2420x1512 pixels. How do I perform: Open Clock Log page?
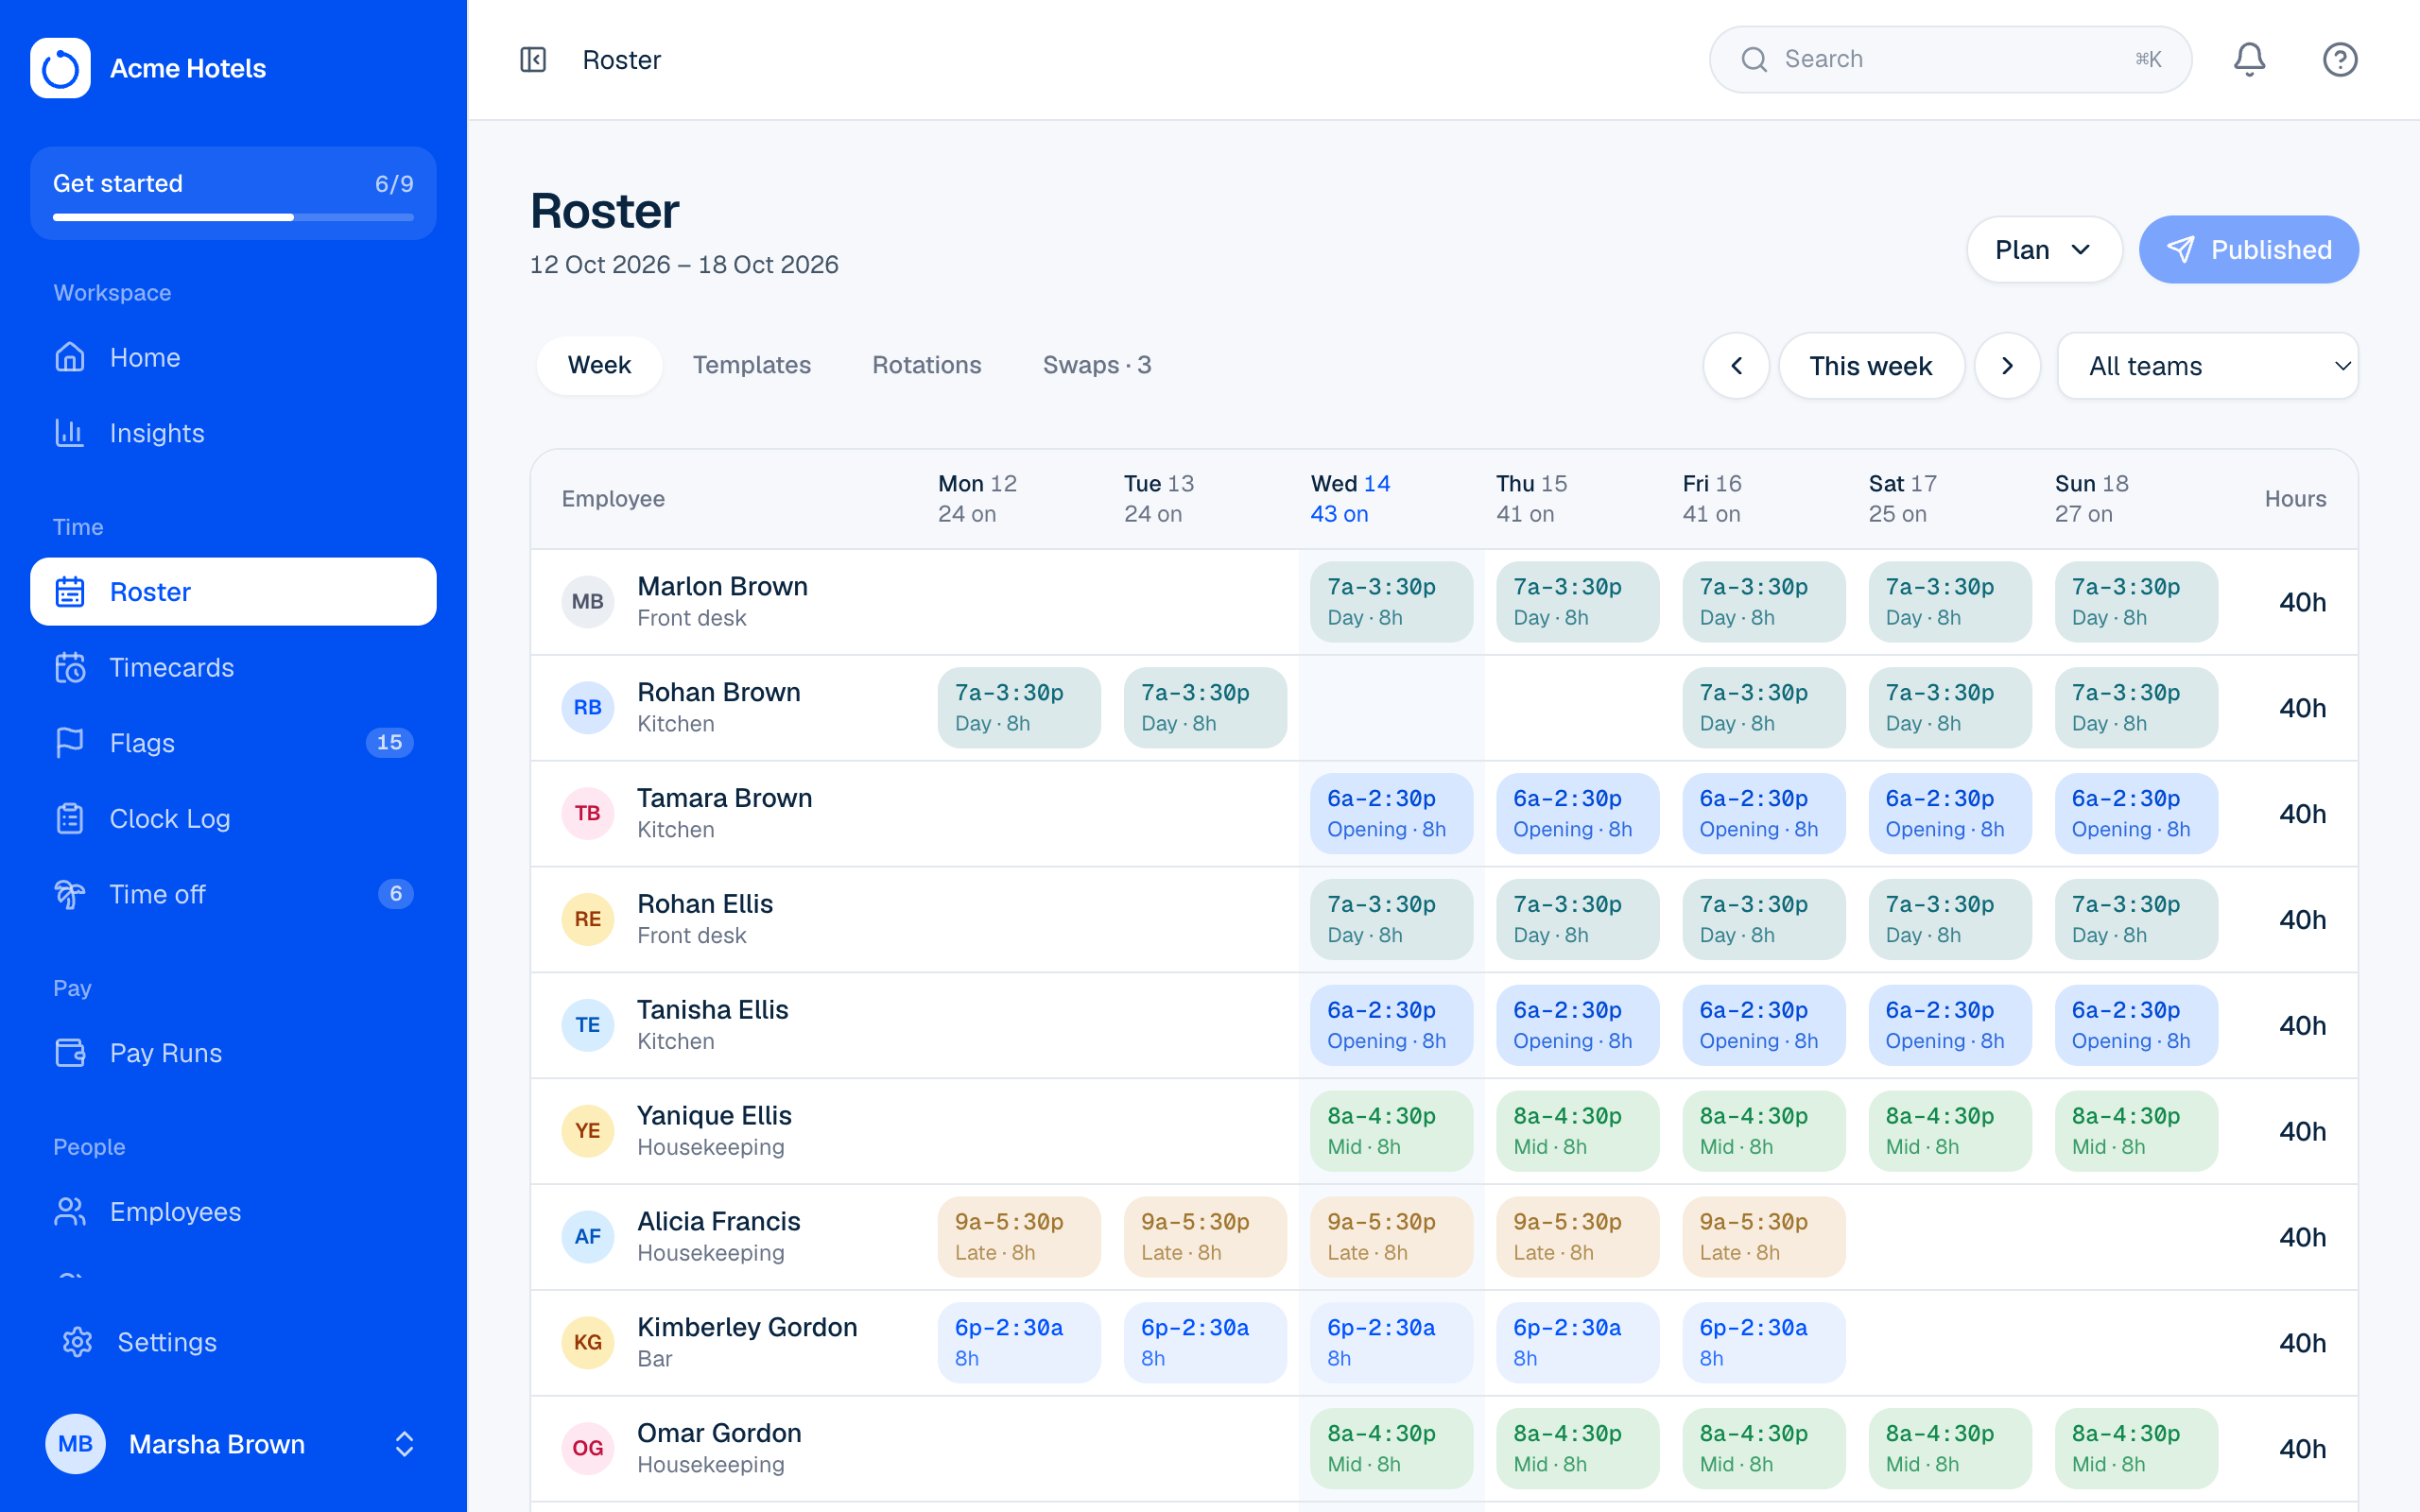pos(233,818)
